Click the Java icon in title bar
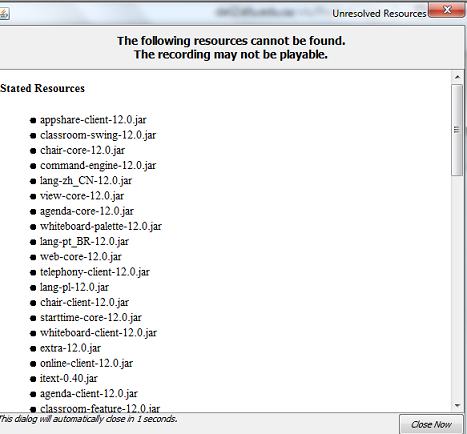Viewport: 467px width, 434px height. [4, 14]
